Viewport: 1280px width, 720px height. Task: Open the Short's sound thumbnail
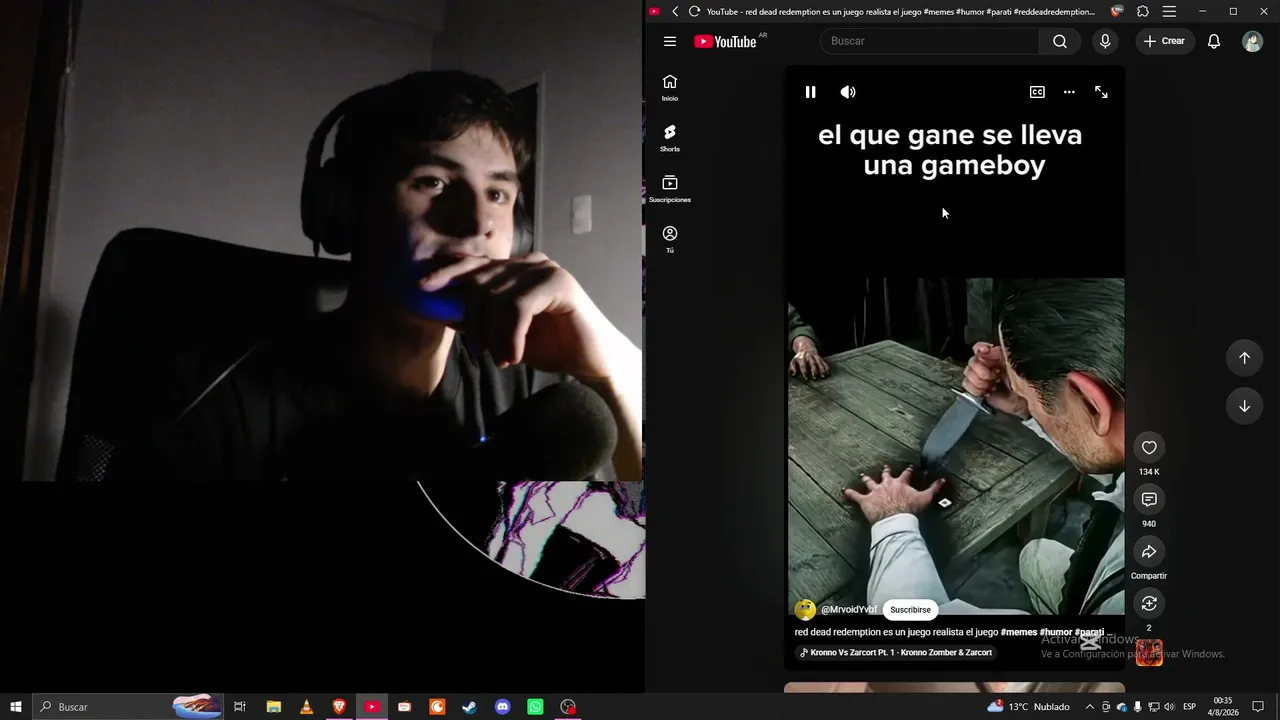point(1149,653)
